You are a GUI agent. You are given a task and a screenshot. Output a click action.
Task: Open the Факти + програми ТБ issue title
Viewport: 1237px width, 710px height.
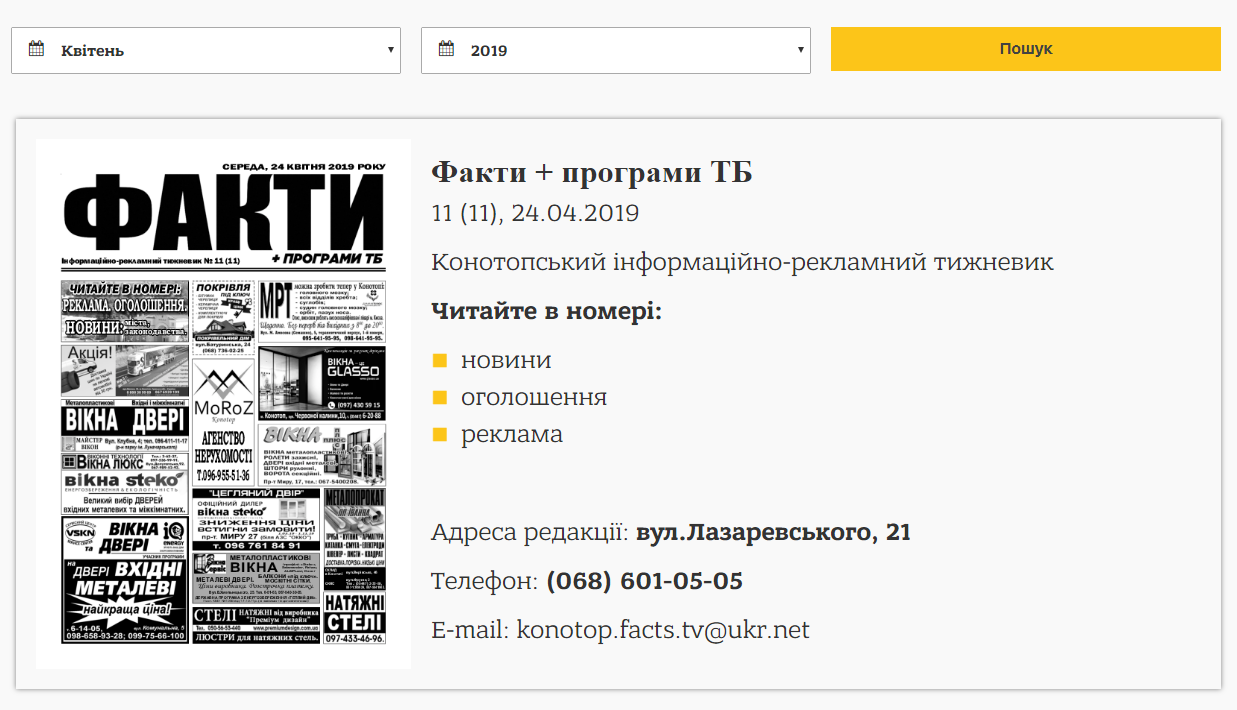pos(591,172)
